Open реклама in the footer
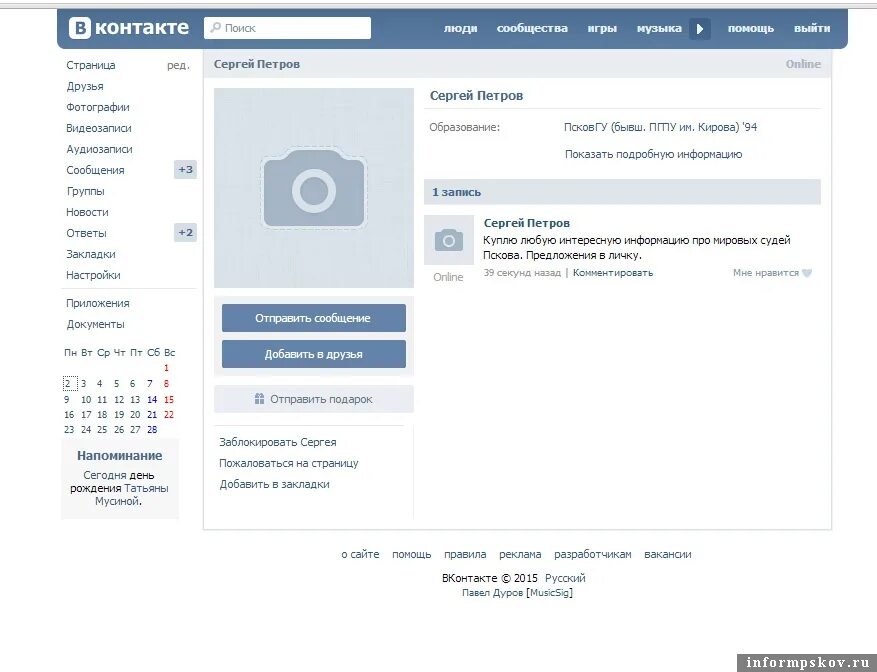This screenshot has width=877, height=672. tap(520, 554)
